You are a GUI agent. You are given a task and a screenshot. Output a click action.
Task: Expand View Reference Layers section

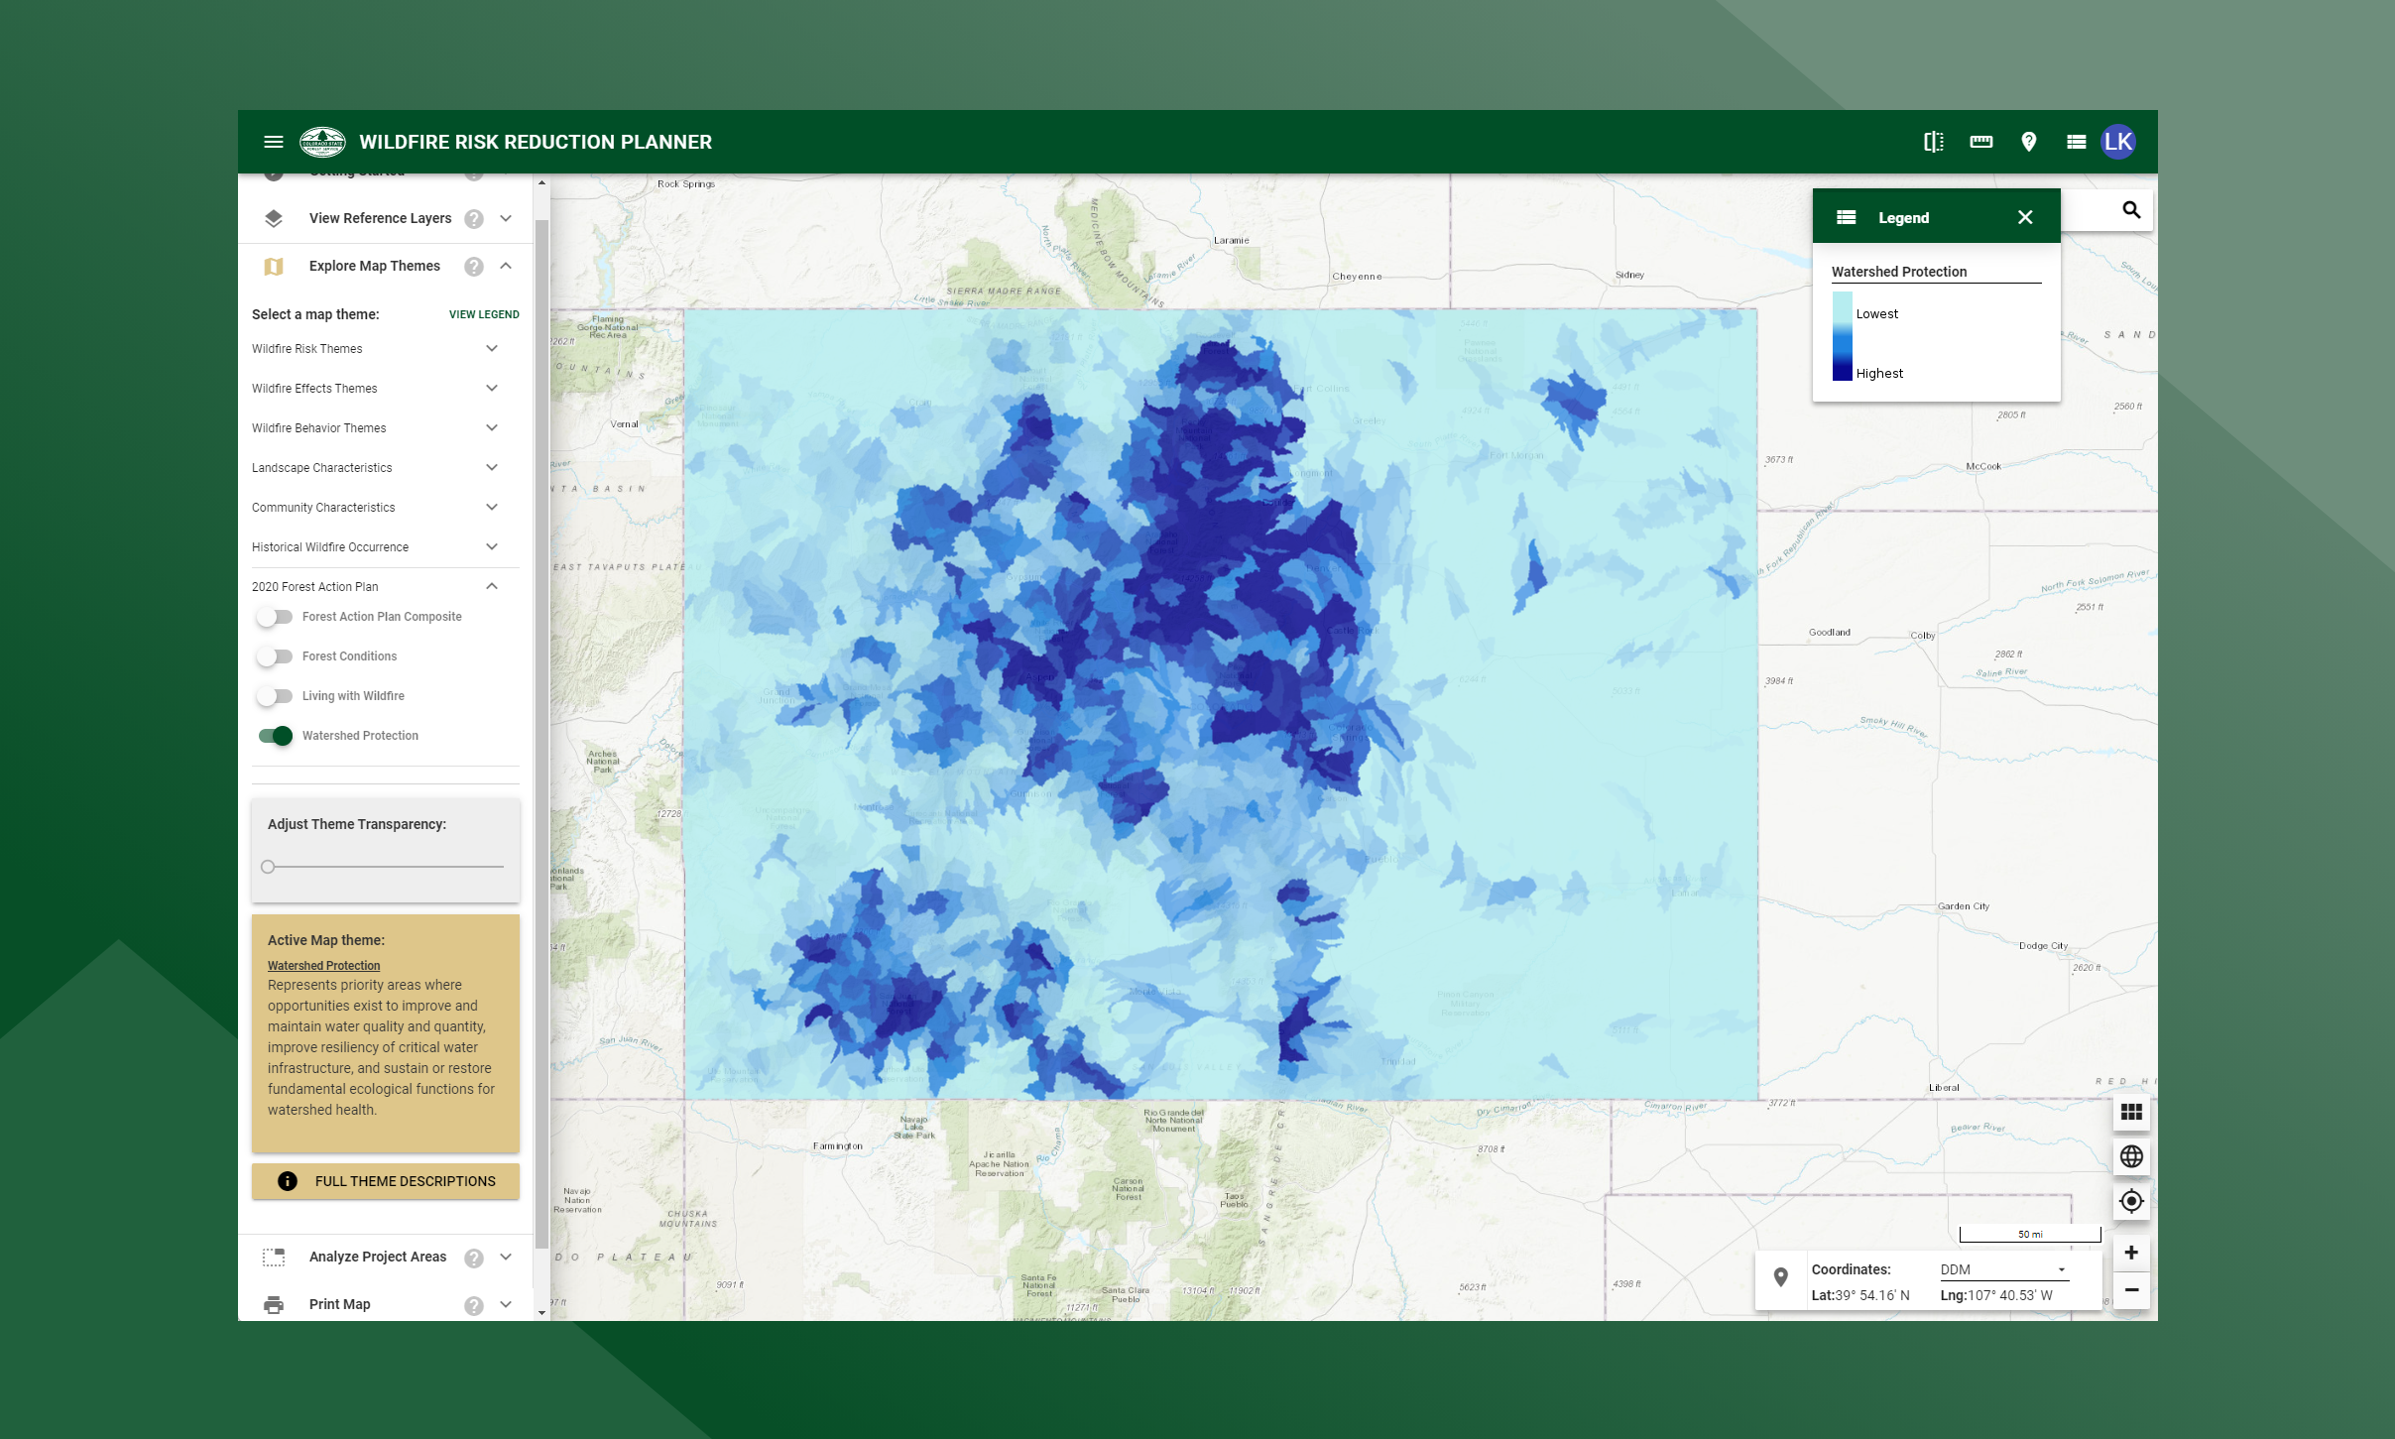coord(506,218)
